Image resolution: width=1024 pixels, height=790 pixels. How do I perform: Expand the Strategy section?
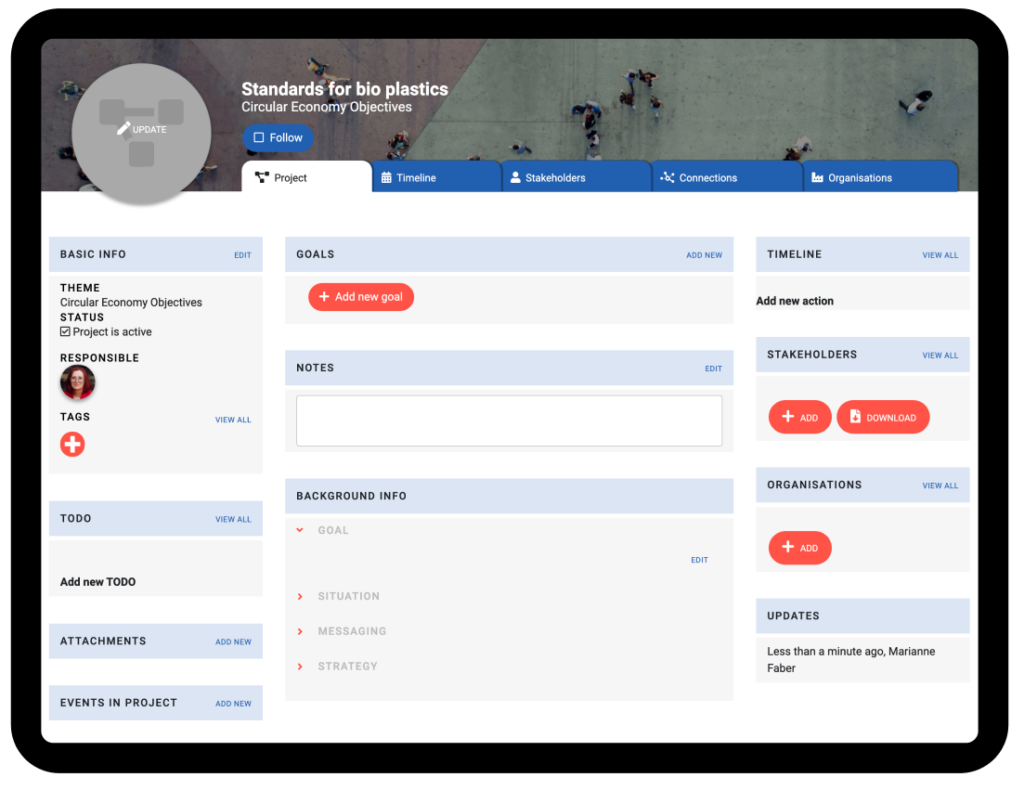pos(300,667)
